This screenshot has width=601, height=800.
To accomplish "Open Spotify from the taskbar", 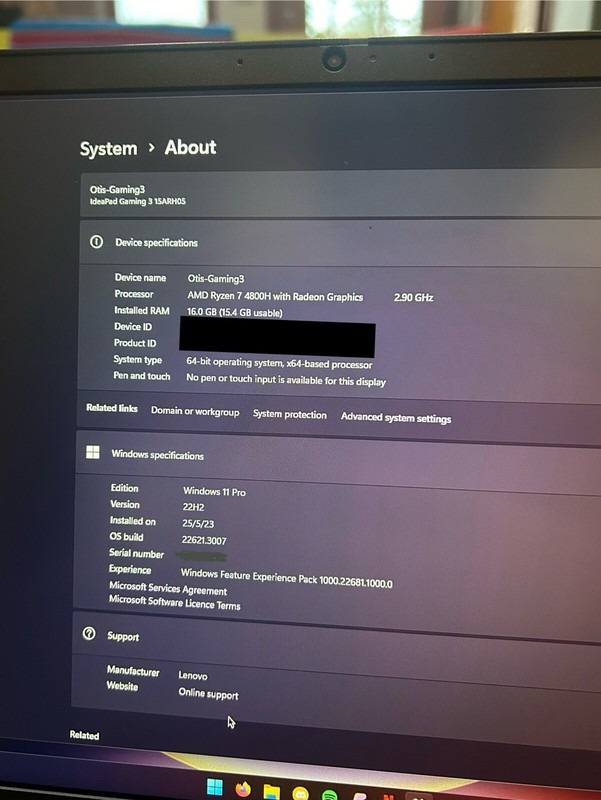I will point(330,795).
